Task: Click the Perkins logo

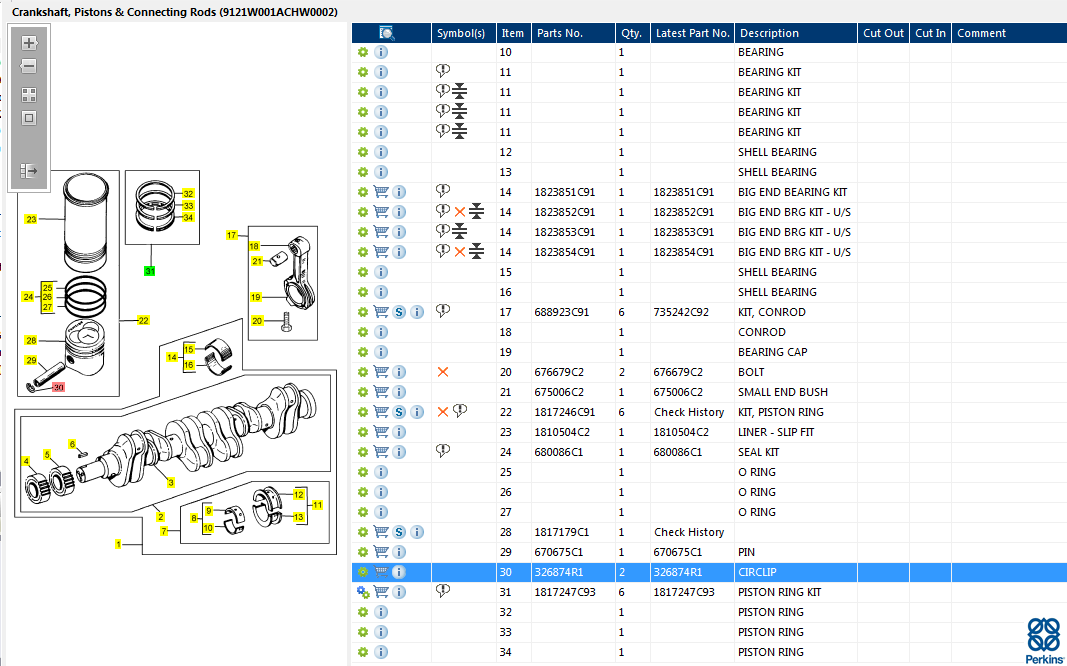Action: pyautogui.click(x=1043, y=640)
